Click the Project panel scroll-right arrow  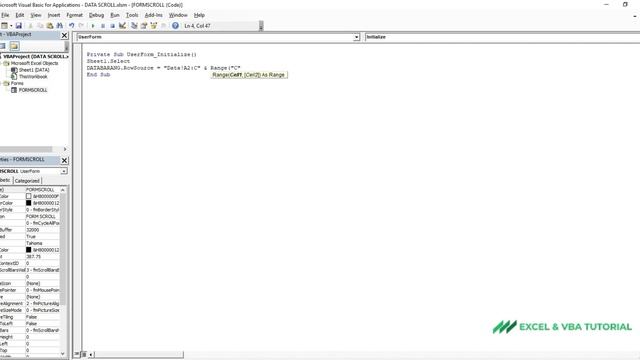tap(65, 149)
